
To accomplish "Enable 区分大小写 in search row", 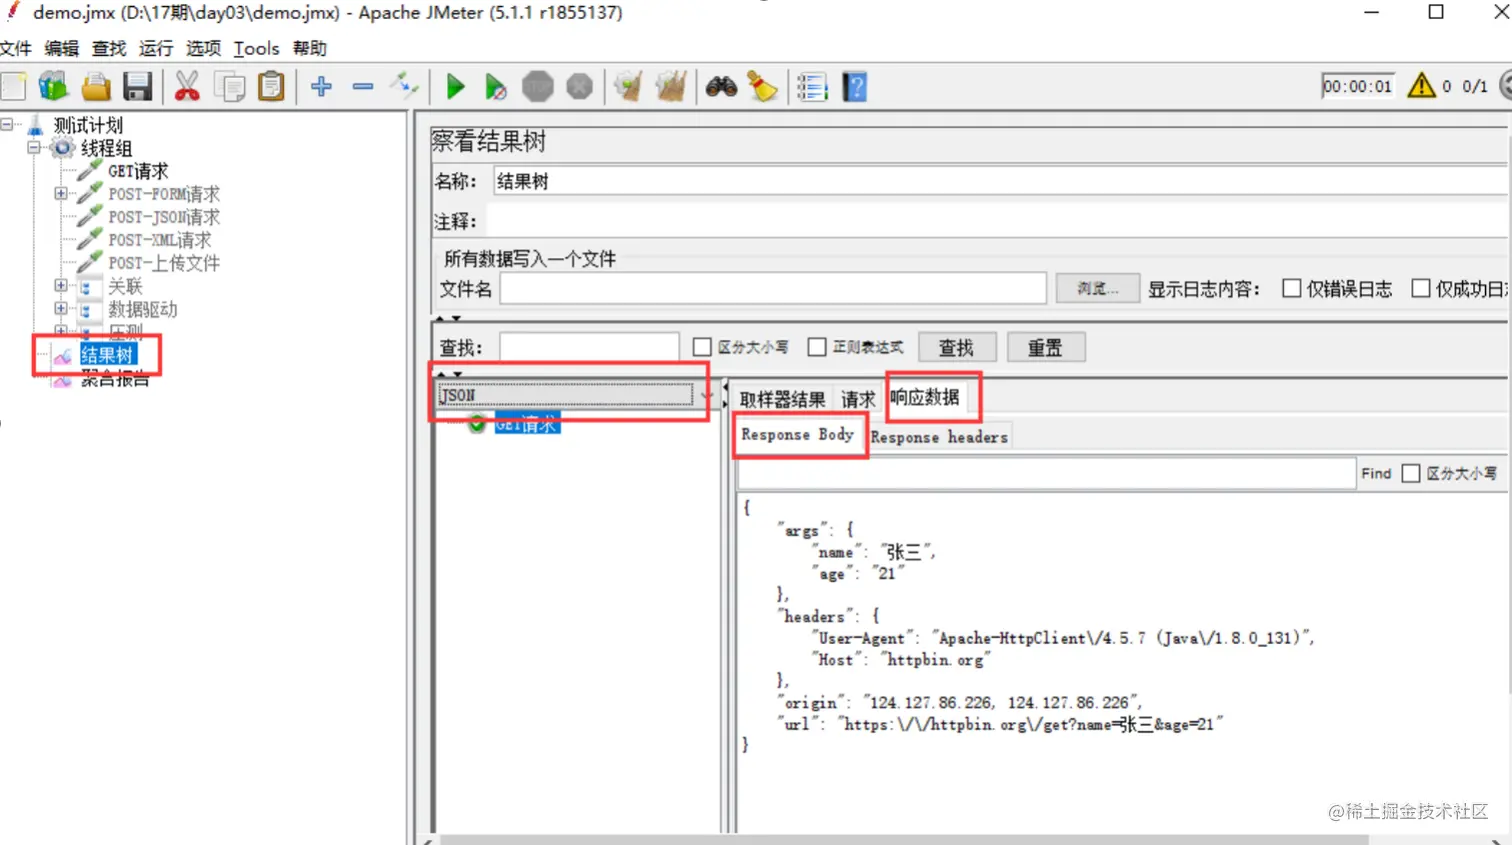I will pos(702,347).
